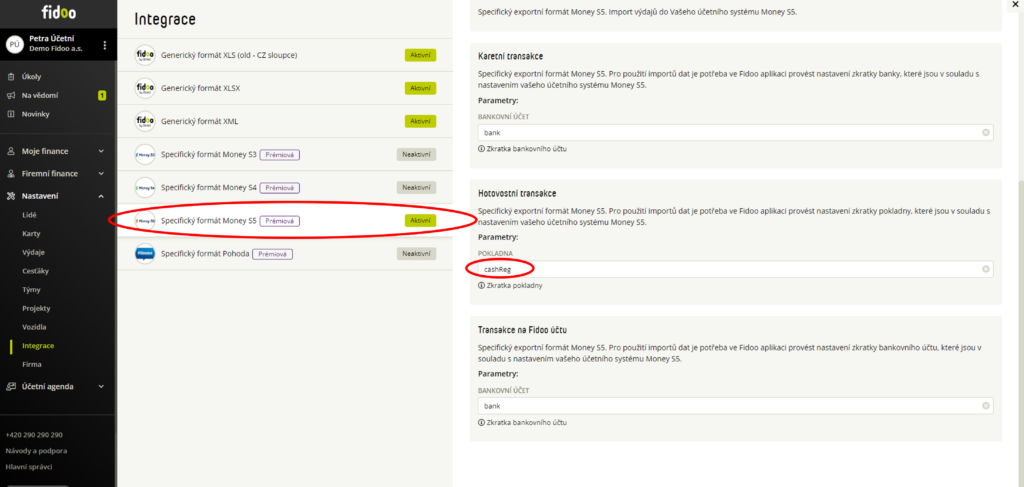
Task: Click the Prémiová tag on Money S3
Action: click(280, 155)
